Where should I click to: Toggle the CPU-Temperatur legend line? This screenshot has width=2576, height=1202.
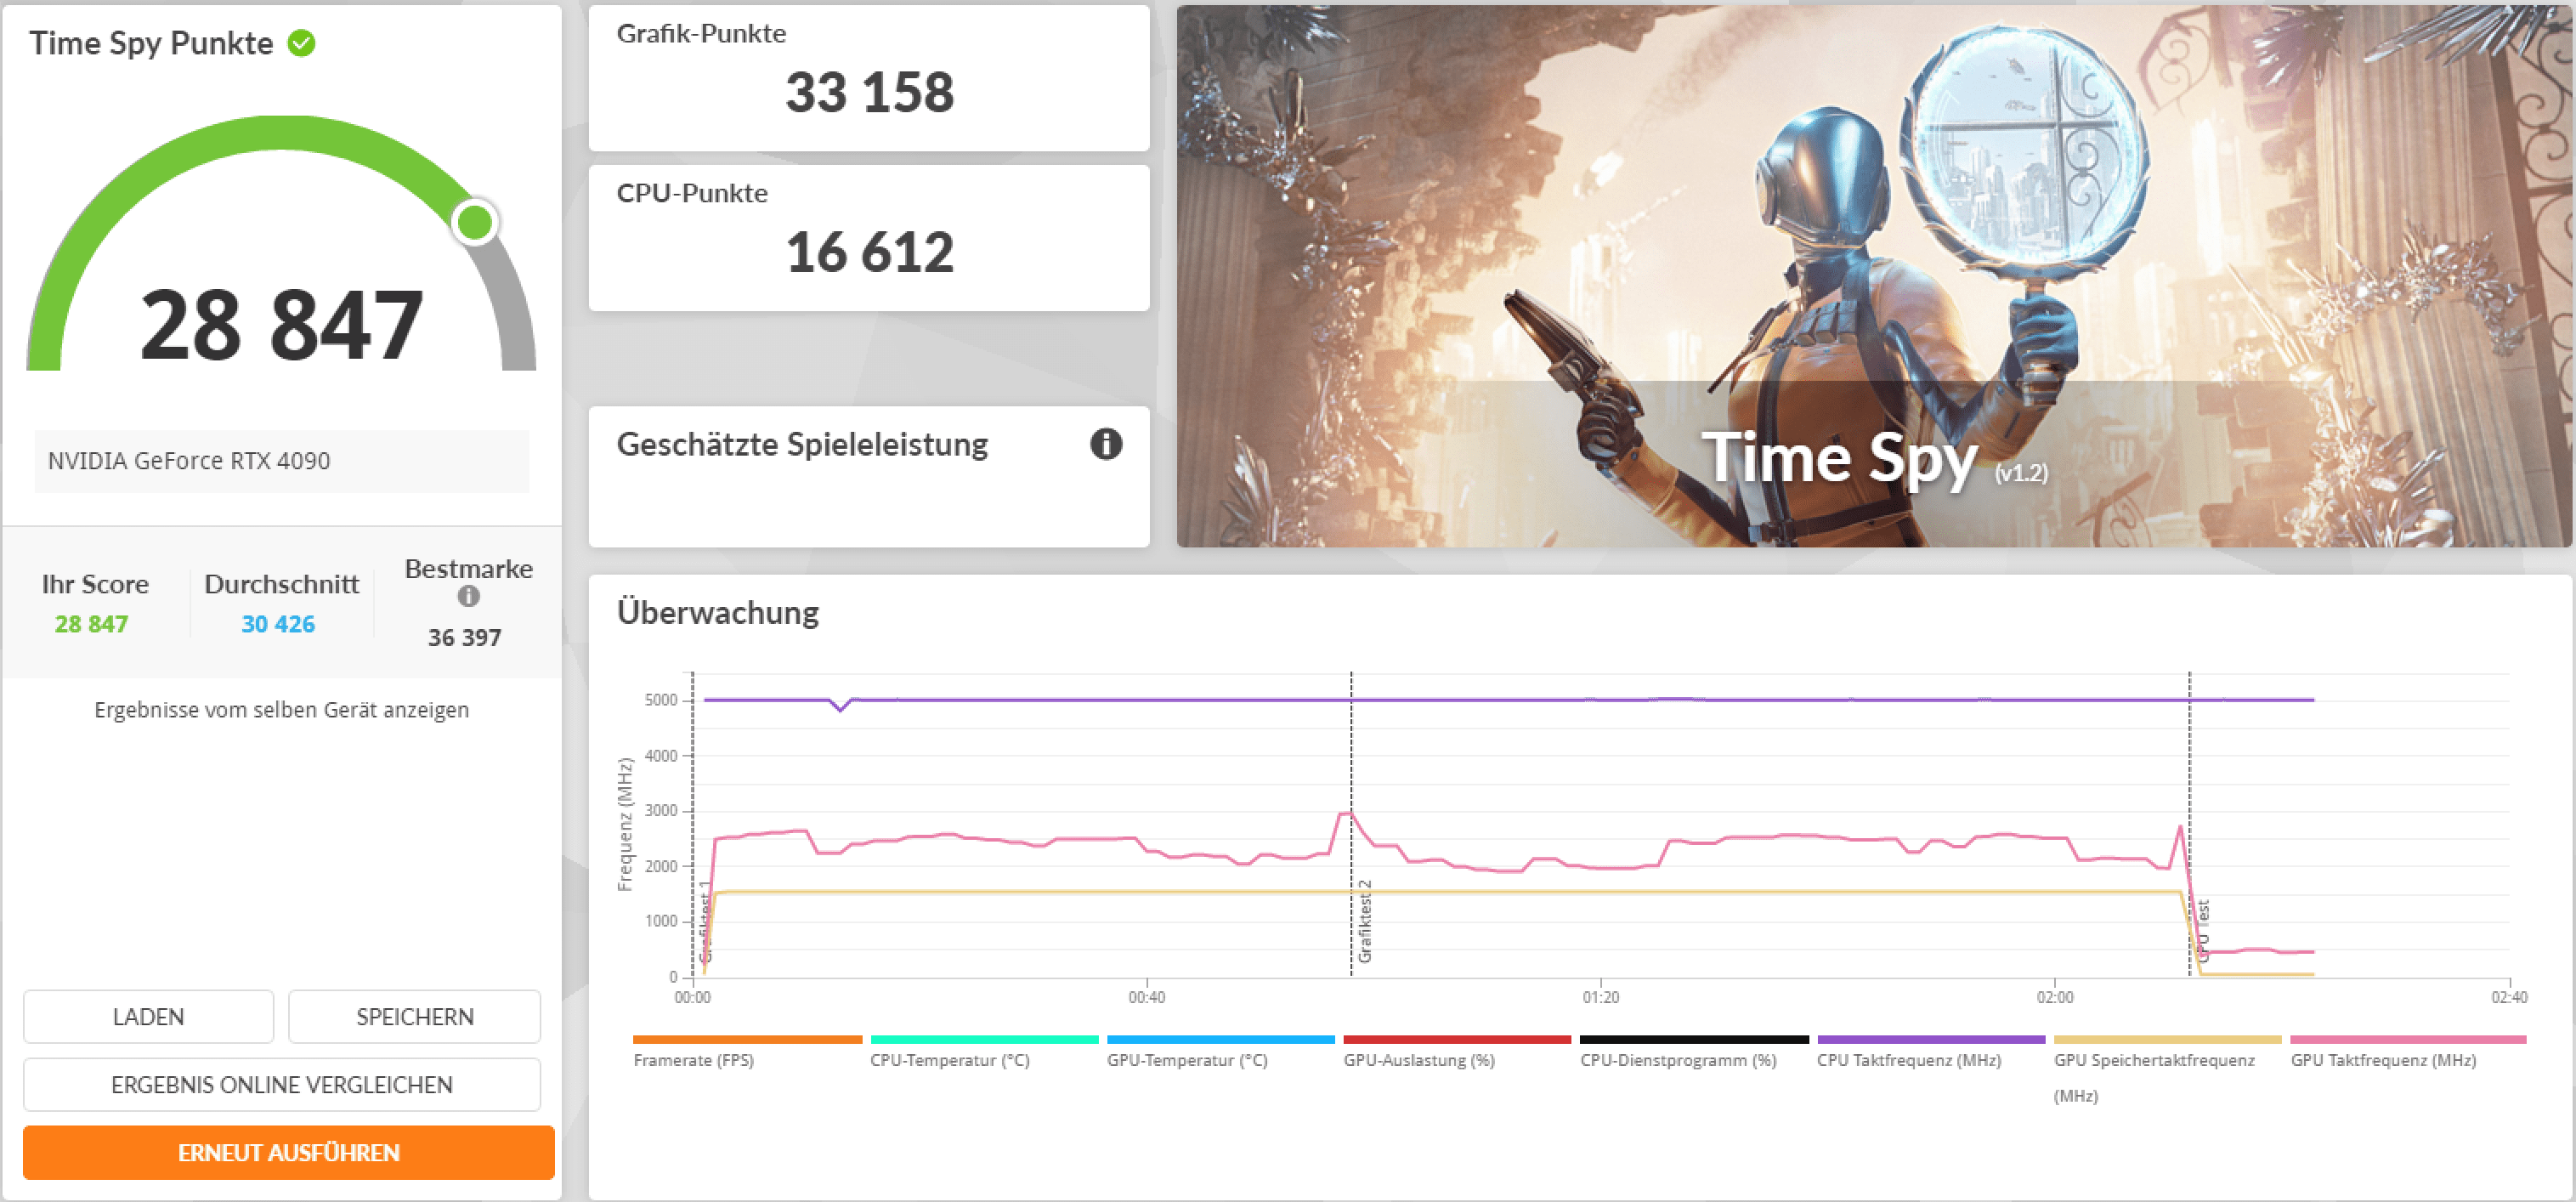tap(949, 1059)
